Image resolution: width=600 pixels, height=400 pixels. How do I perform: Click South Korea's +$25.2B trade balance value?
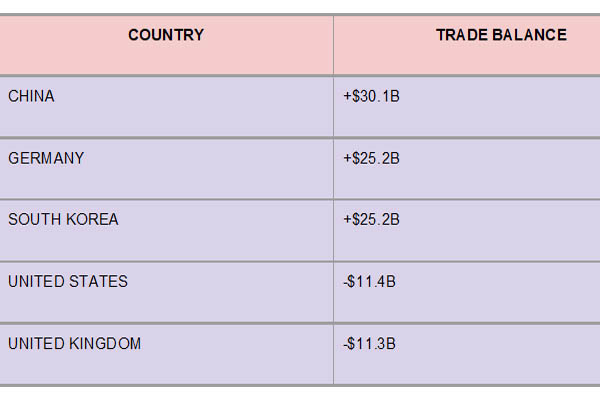371,219
